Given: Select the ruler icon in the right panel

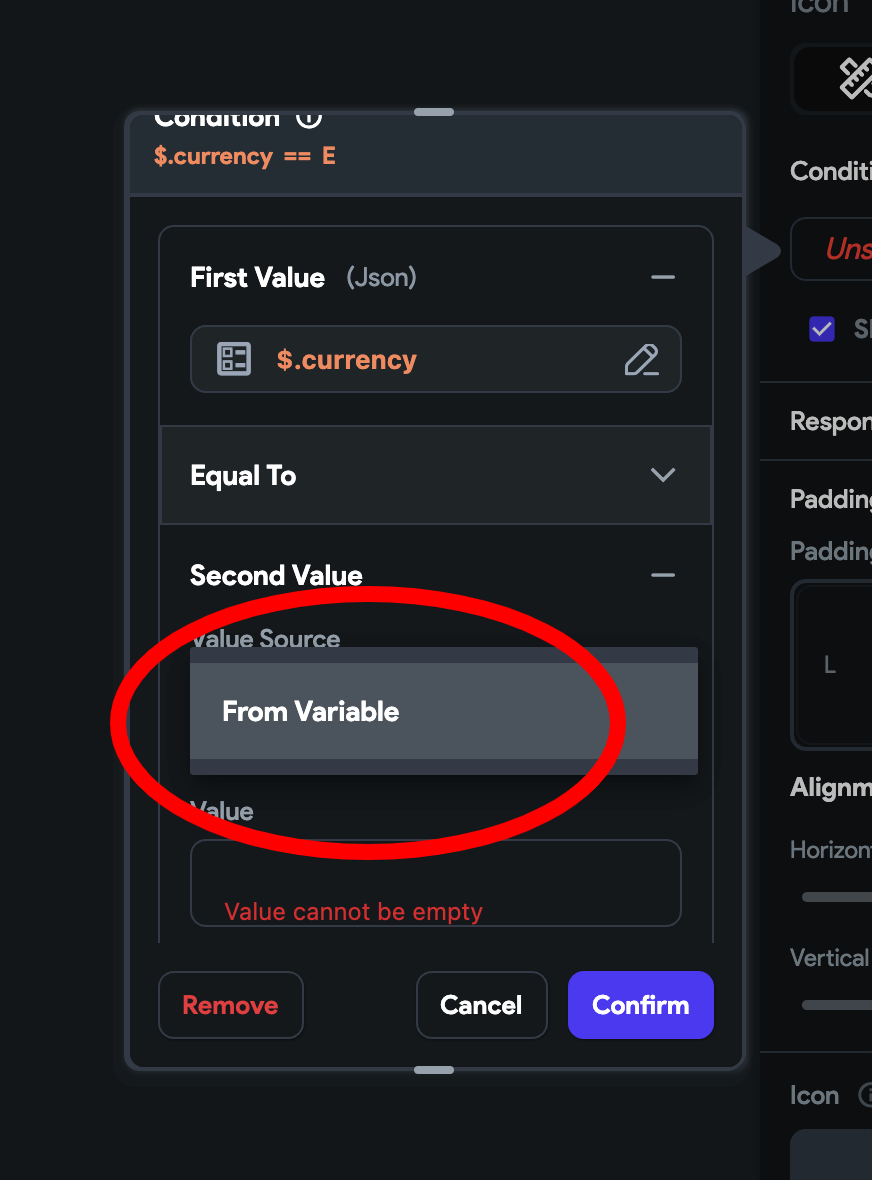Looking at the screenshot, I should pyautogui.click(x=856, y=78).
